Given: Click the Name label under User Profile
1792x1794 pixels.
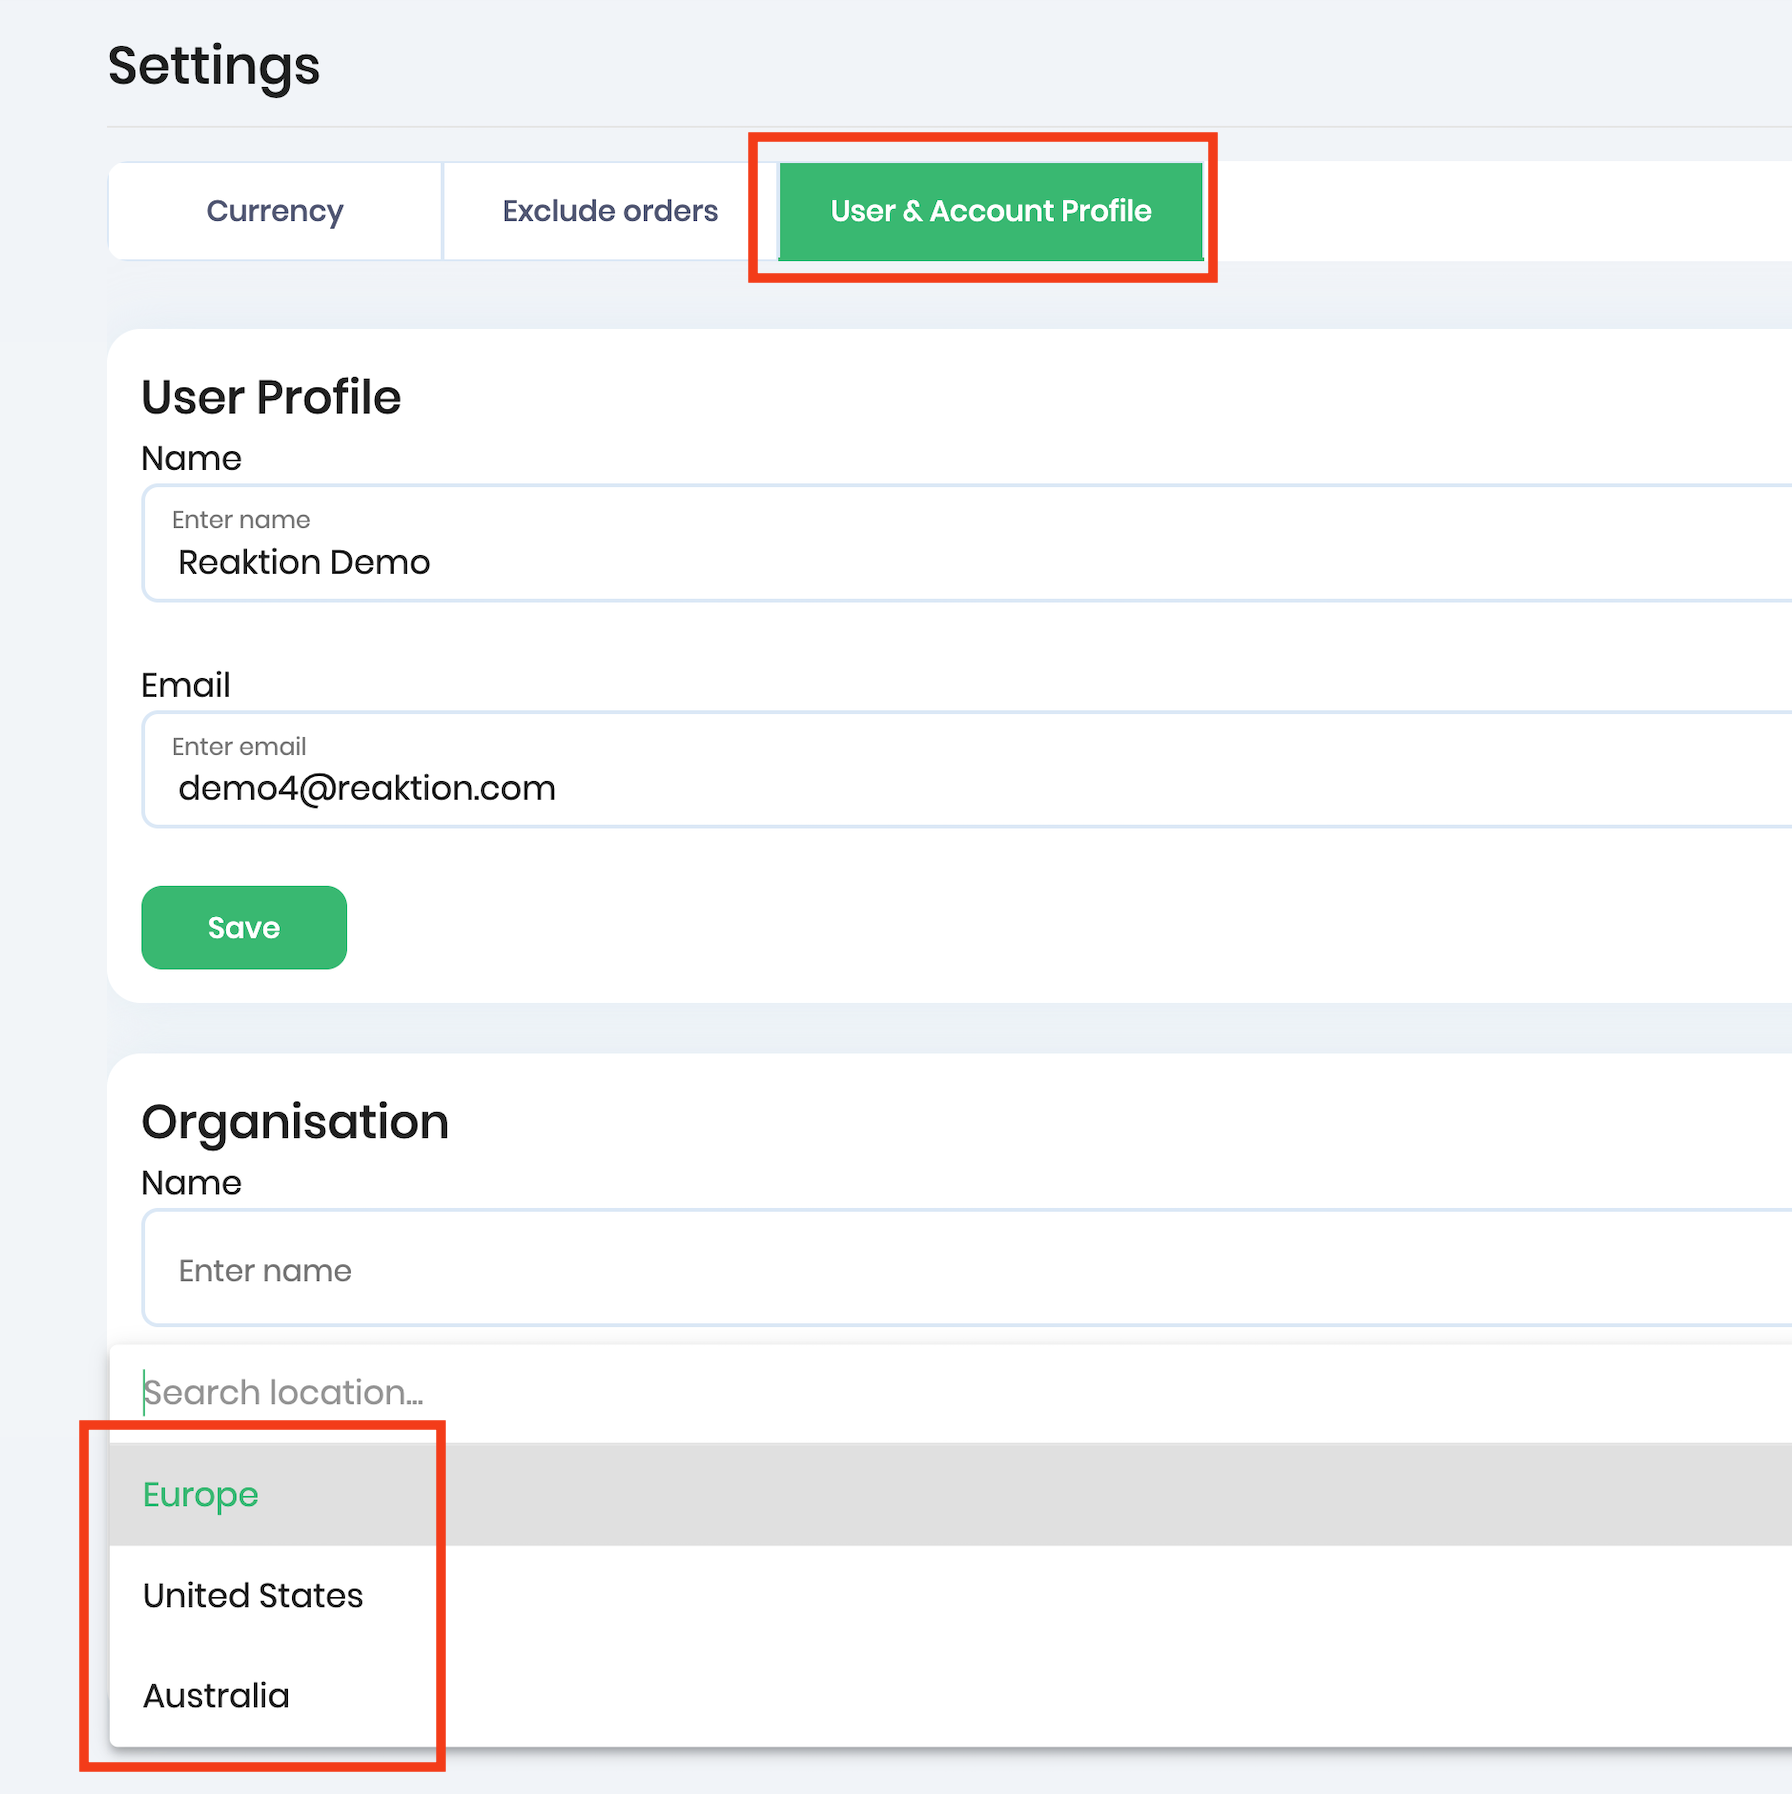Looking at the screenshot, I should 191,458.
